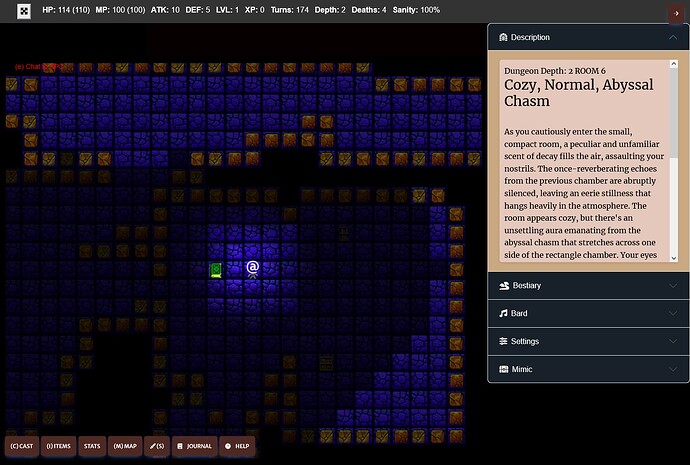
Task: Click the Bestiary creature icon
Action: (504, 286)
